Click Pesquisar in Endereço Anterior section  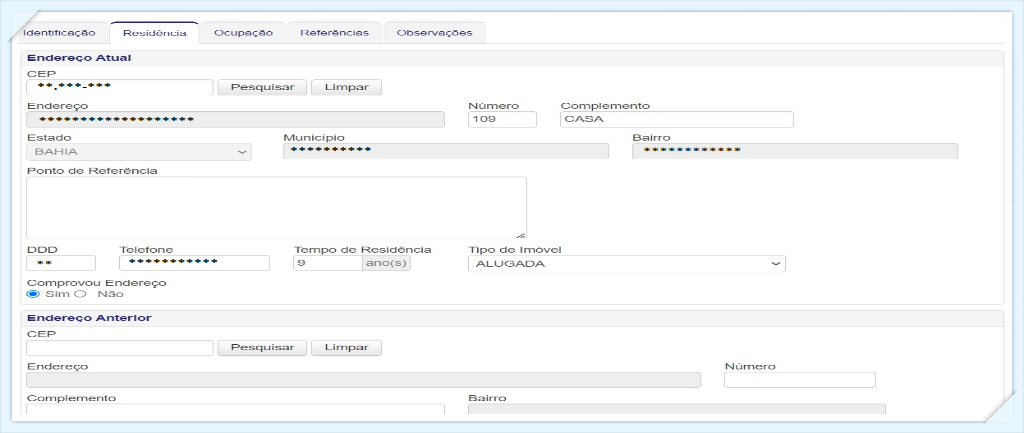tap(262, 348)
